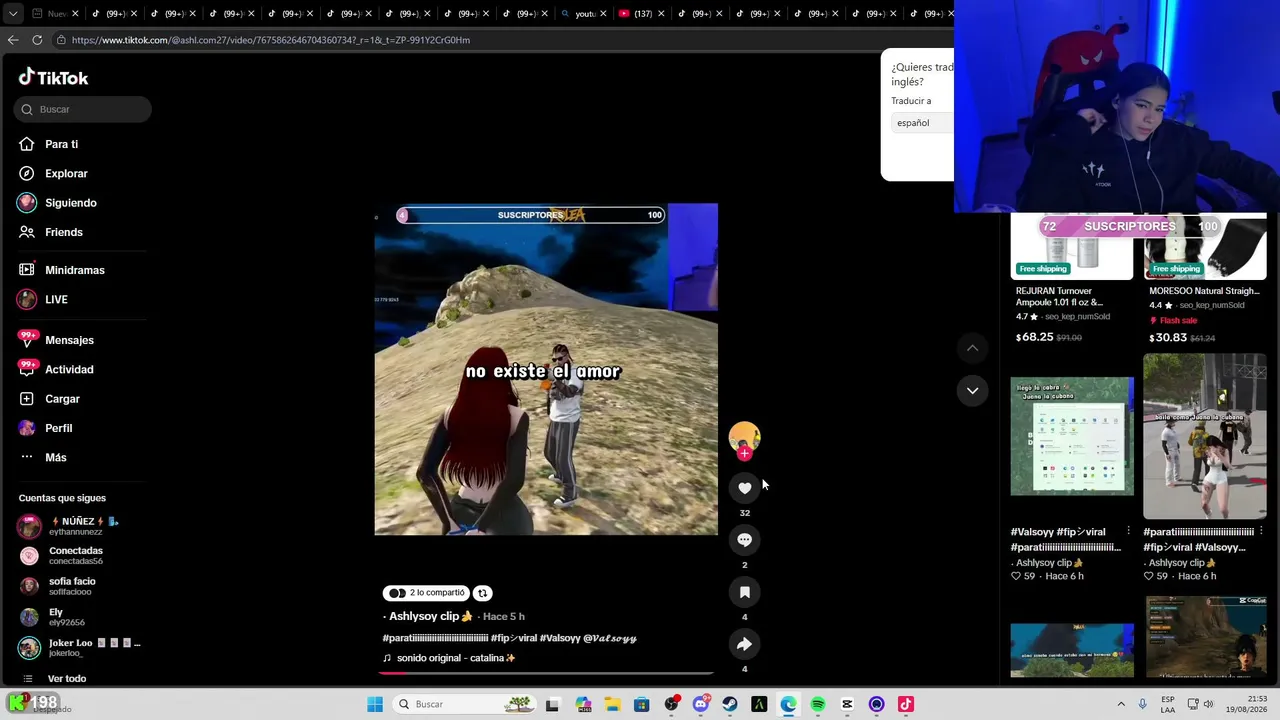Screen dimensions: 1280x720
Task: Click the ESP LAA language indicator
Action: (1168, 704)
